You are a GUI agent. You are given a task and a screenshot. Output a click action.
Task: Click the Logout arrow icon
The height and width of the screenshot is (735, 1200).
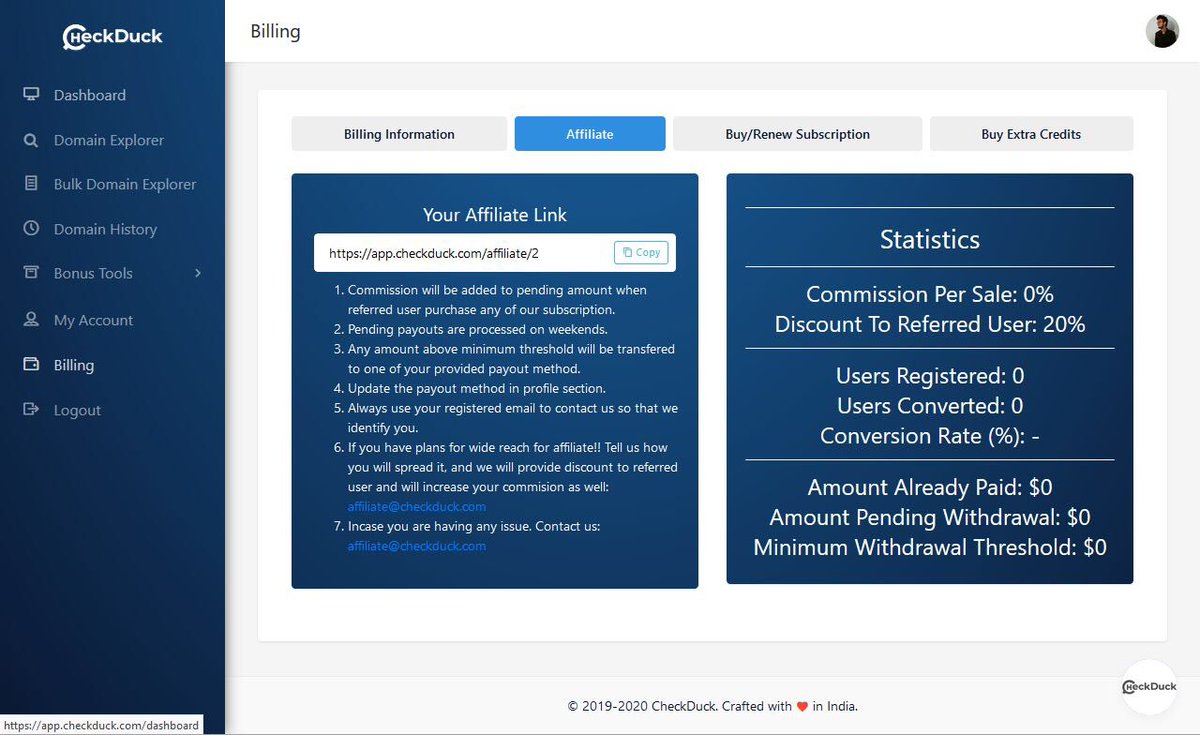[31, 409]
